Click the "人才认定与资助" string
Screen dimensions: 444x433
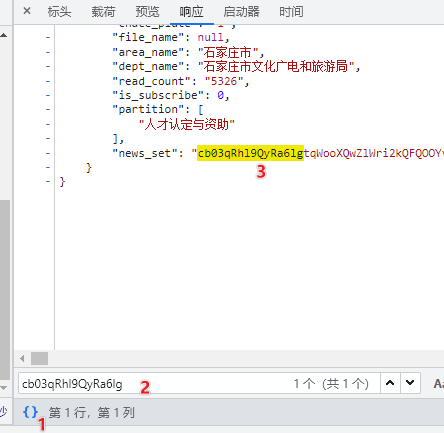(x=187, y=124)
